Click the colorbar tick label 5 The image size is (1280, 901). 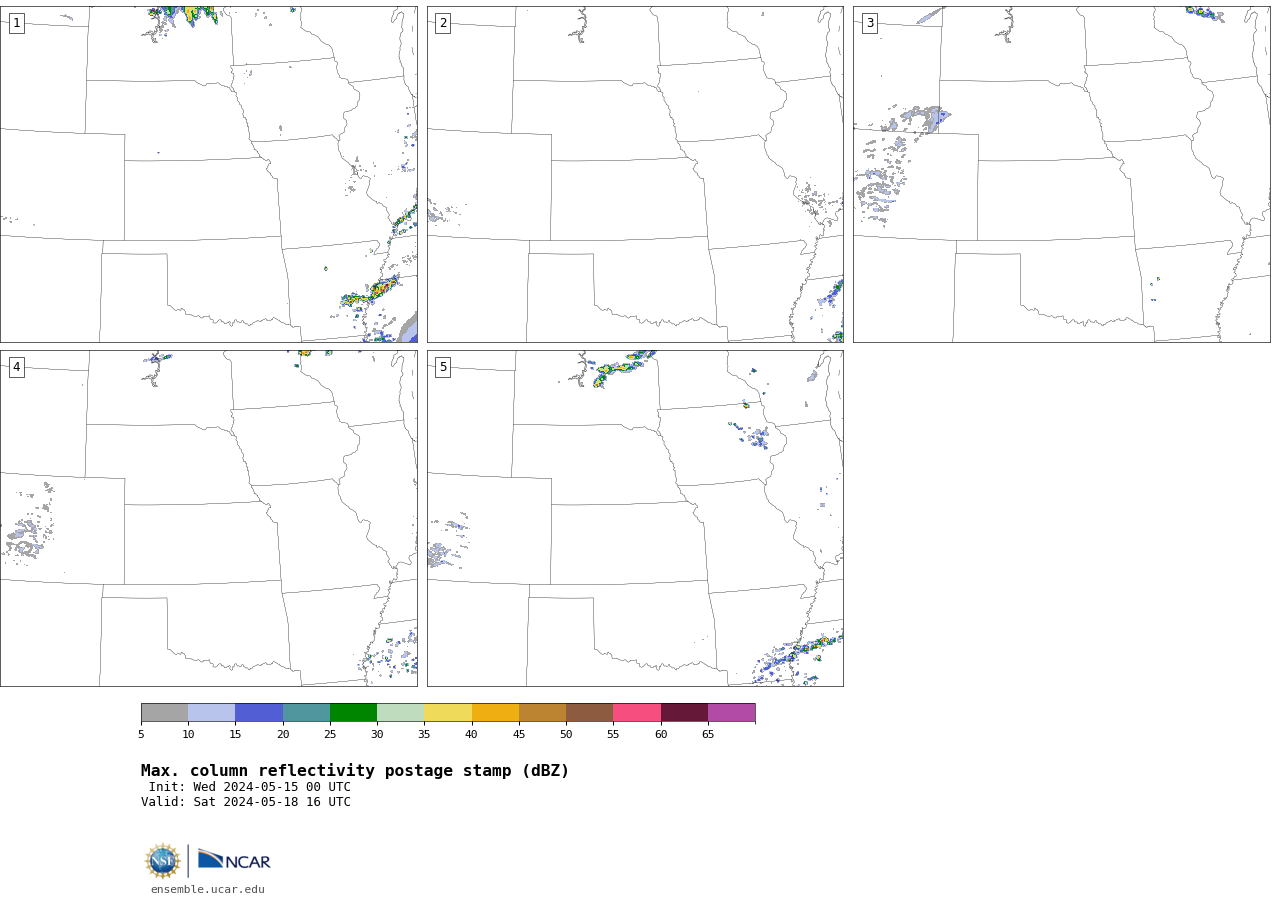pos(141,735)
